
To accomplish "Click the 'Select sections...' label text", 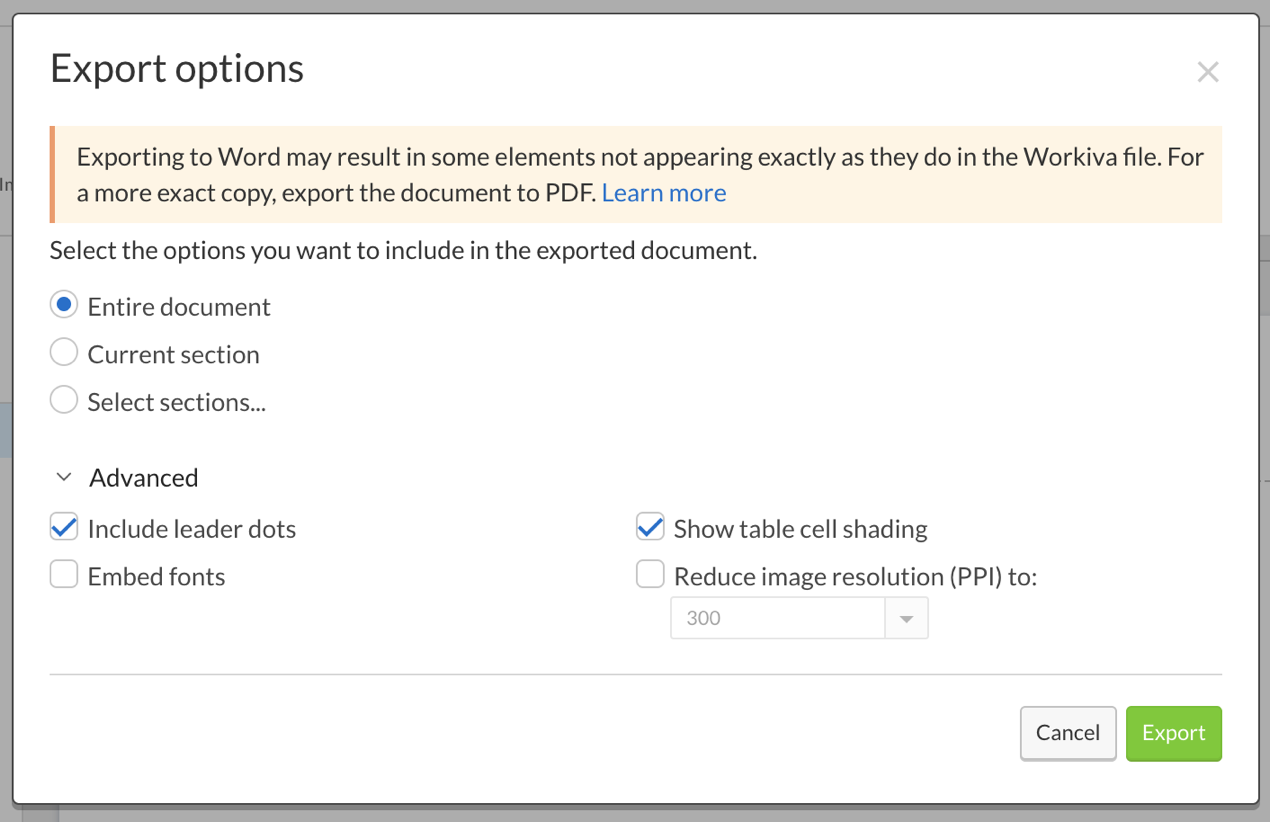I will click(176, 402).
